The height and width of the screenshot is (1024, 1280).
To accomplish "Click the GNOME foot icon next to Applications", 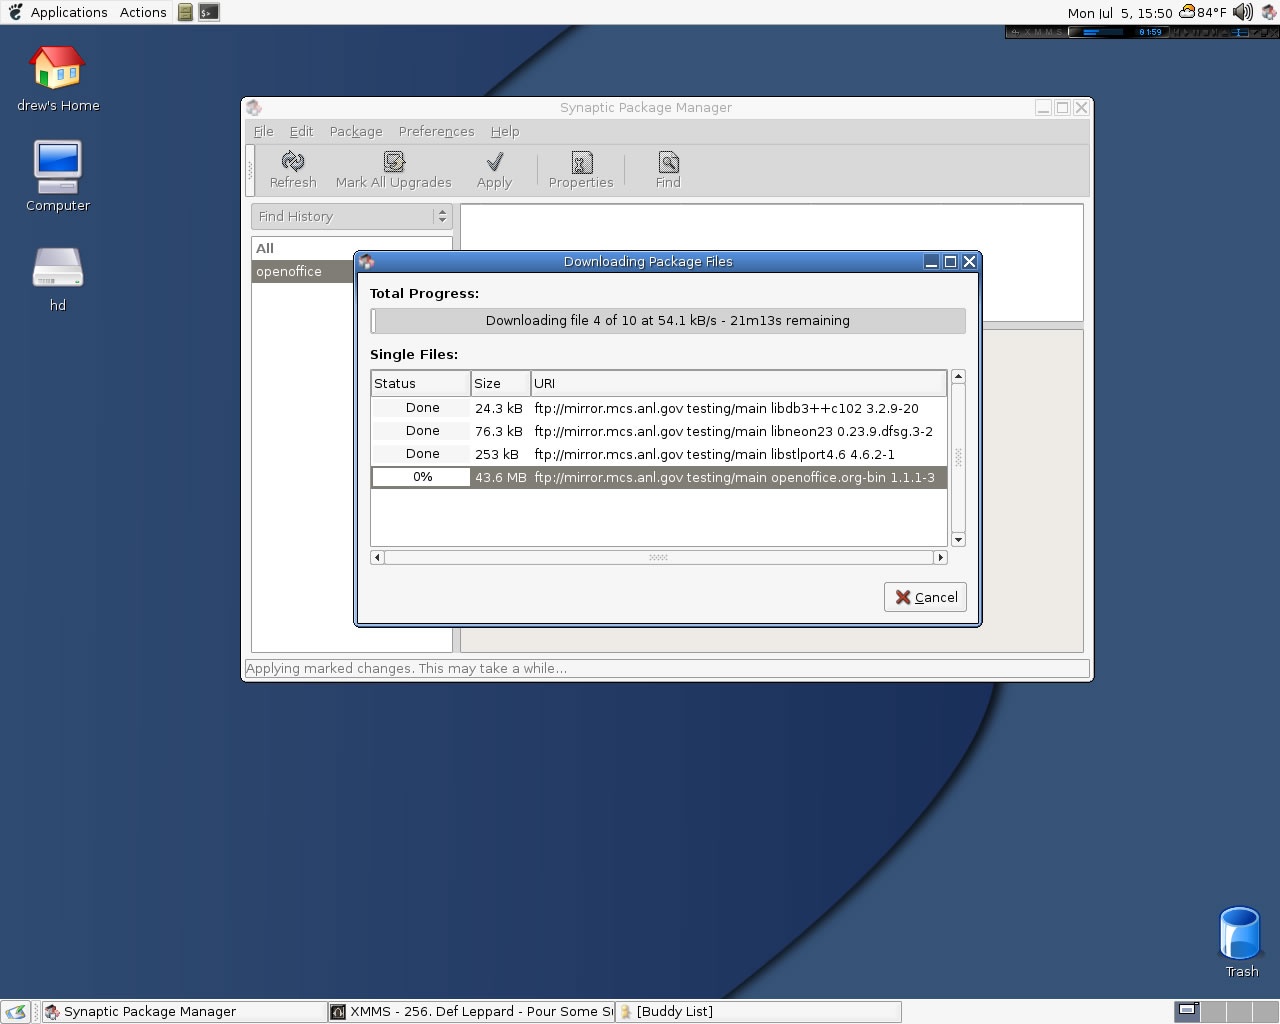I will pyautogui.click(x=14, y=12).
